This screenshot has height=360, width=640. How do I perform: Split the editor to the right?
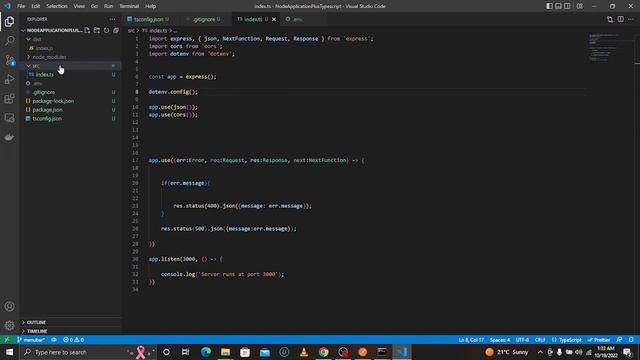tap(620, 19)
